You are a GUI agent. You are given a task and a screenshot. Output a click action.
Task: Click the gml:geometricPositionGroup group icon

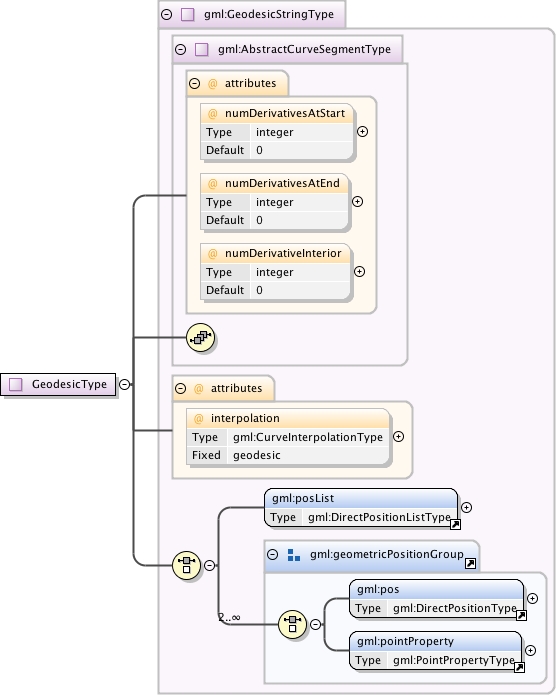point(294,555)
